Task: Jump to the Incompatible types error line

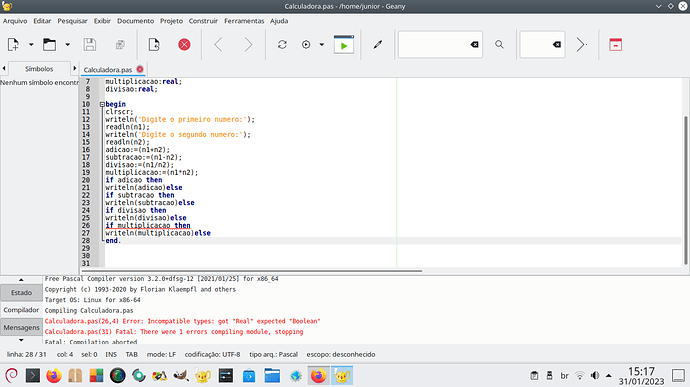Action: point(183,321)
